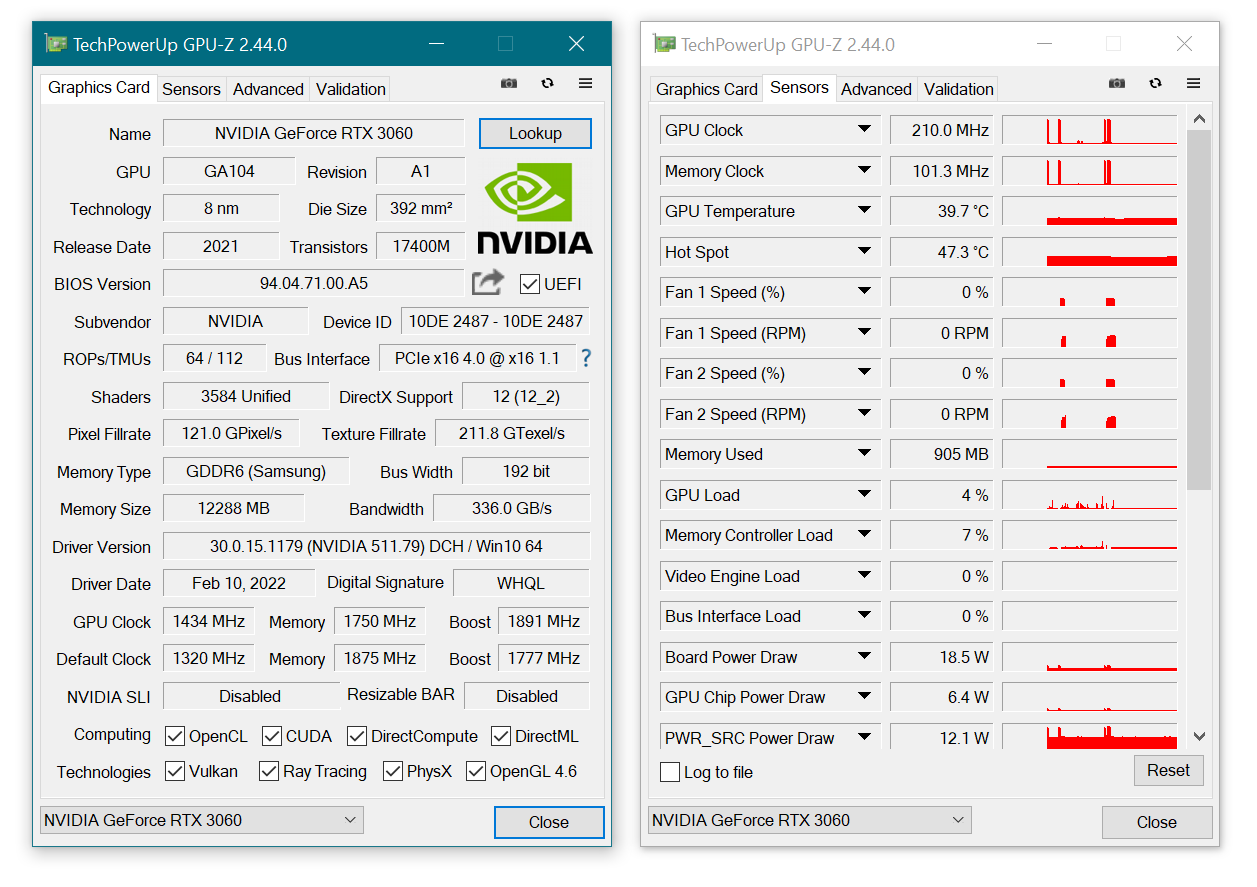Click the Bandwidth value 336.0 GB/s
Viewport: 1257px width, 887px height.
(512, 508)
